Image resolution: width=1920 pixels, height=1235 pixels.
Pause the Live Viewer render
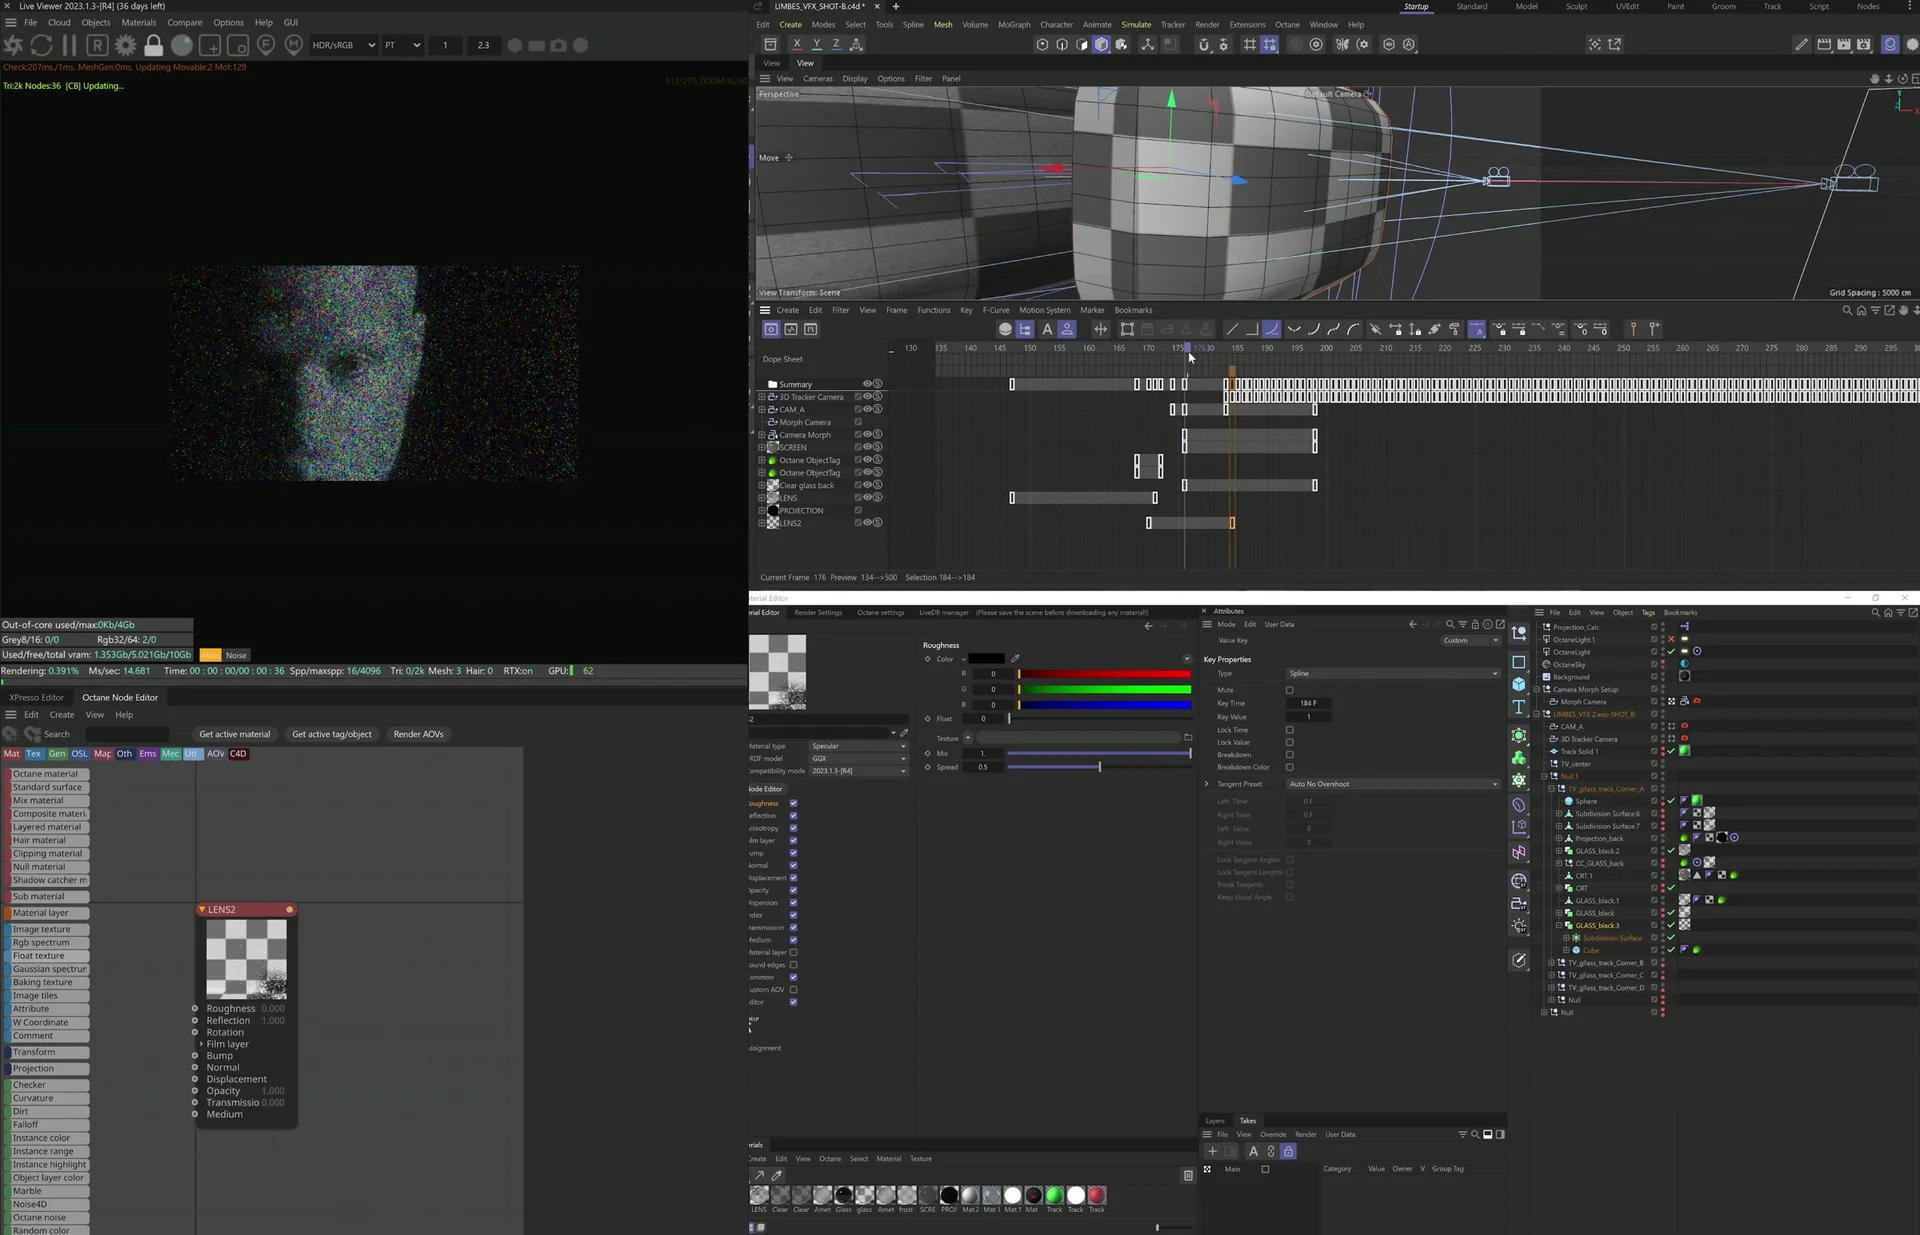pos(69,45)
